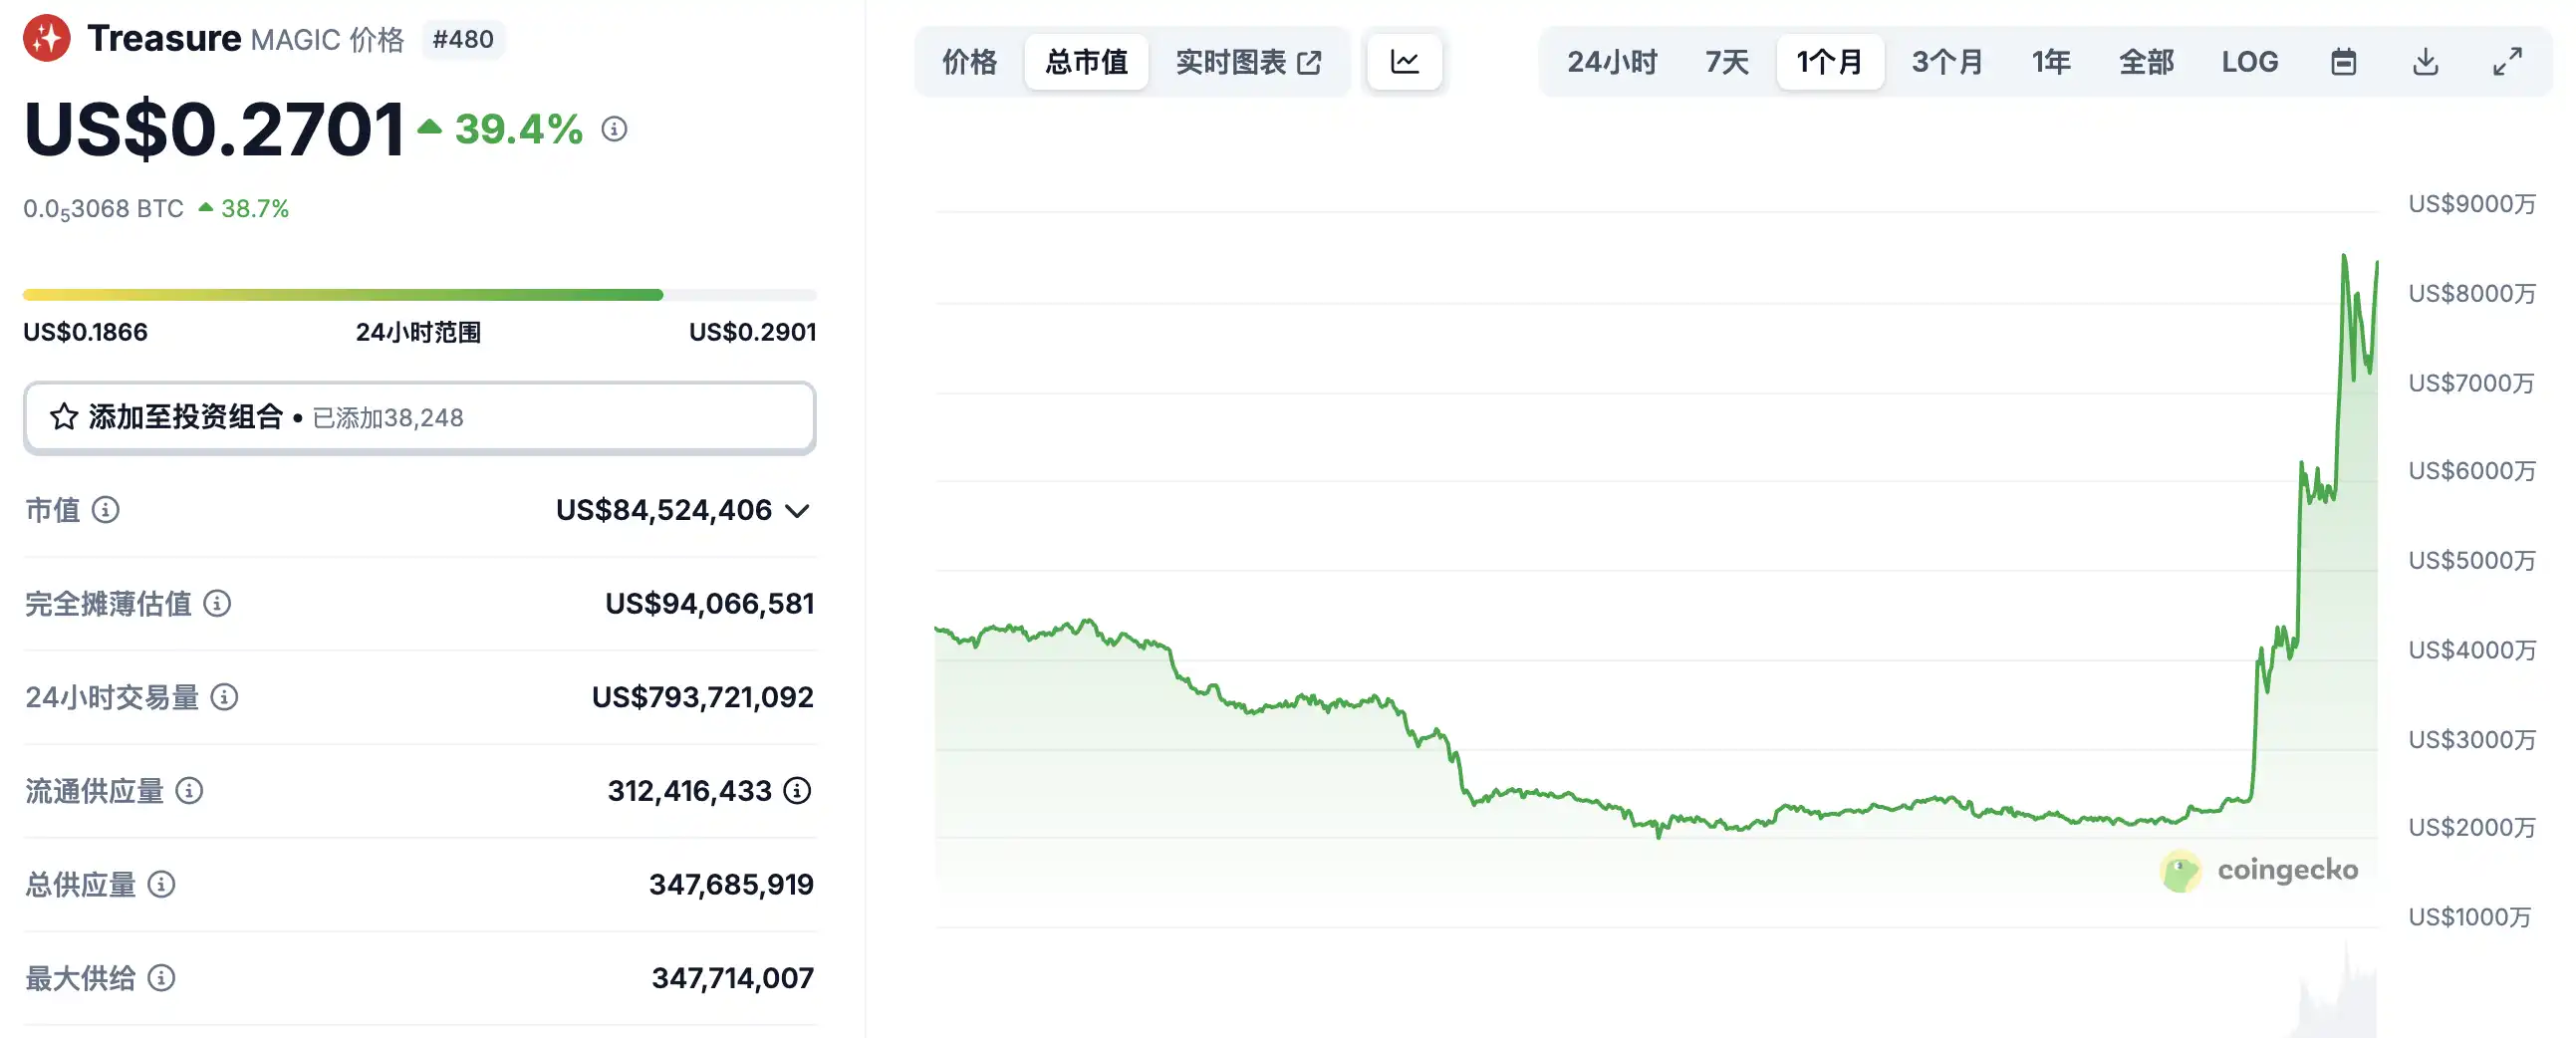Toggle the LOG scale option
This screenshot has width=2576, height=1038.
2249,62
